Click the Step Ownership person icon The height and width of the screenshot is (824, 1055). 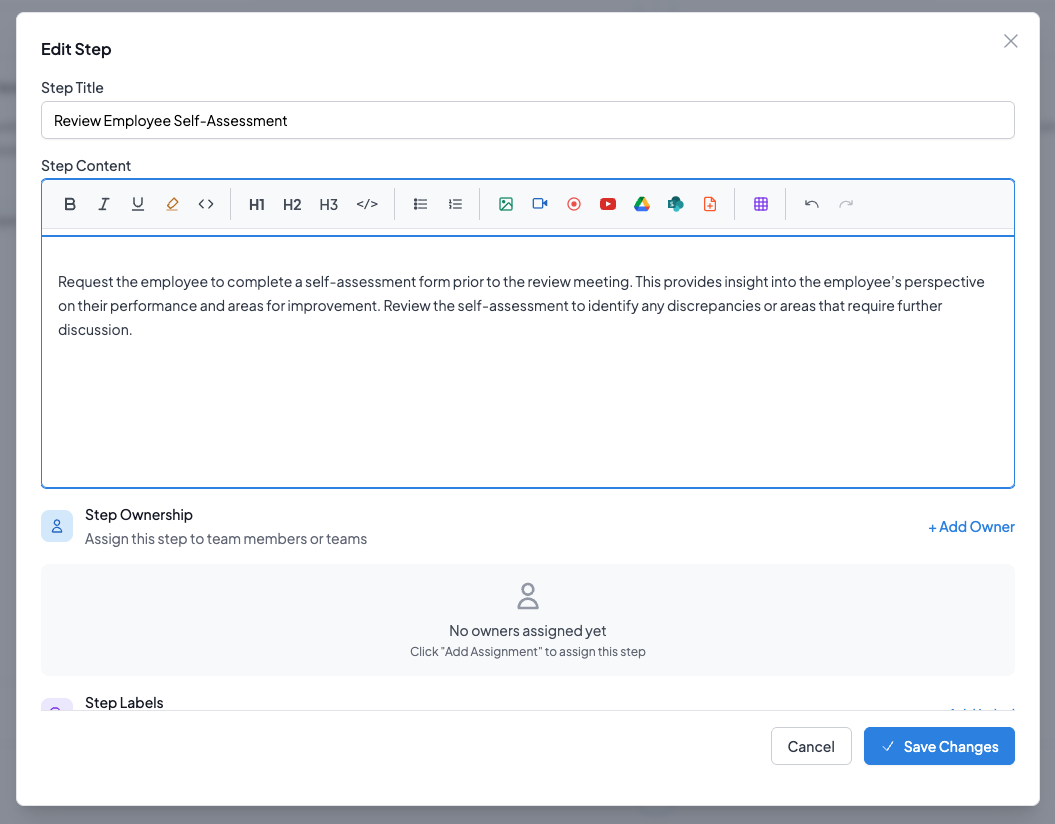(x=57, y=526)
